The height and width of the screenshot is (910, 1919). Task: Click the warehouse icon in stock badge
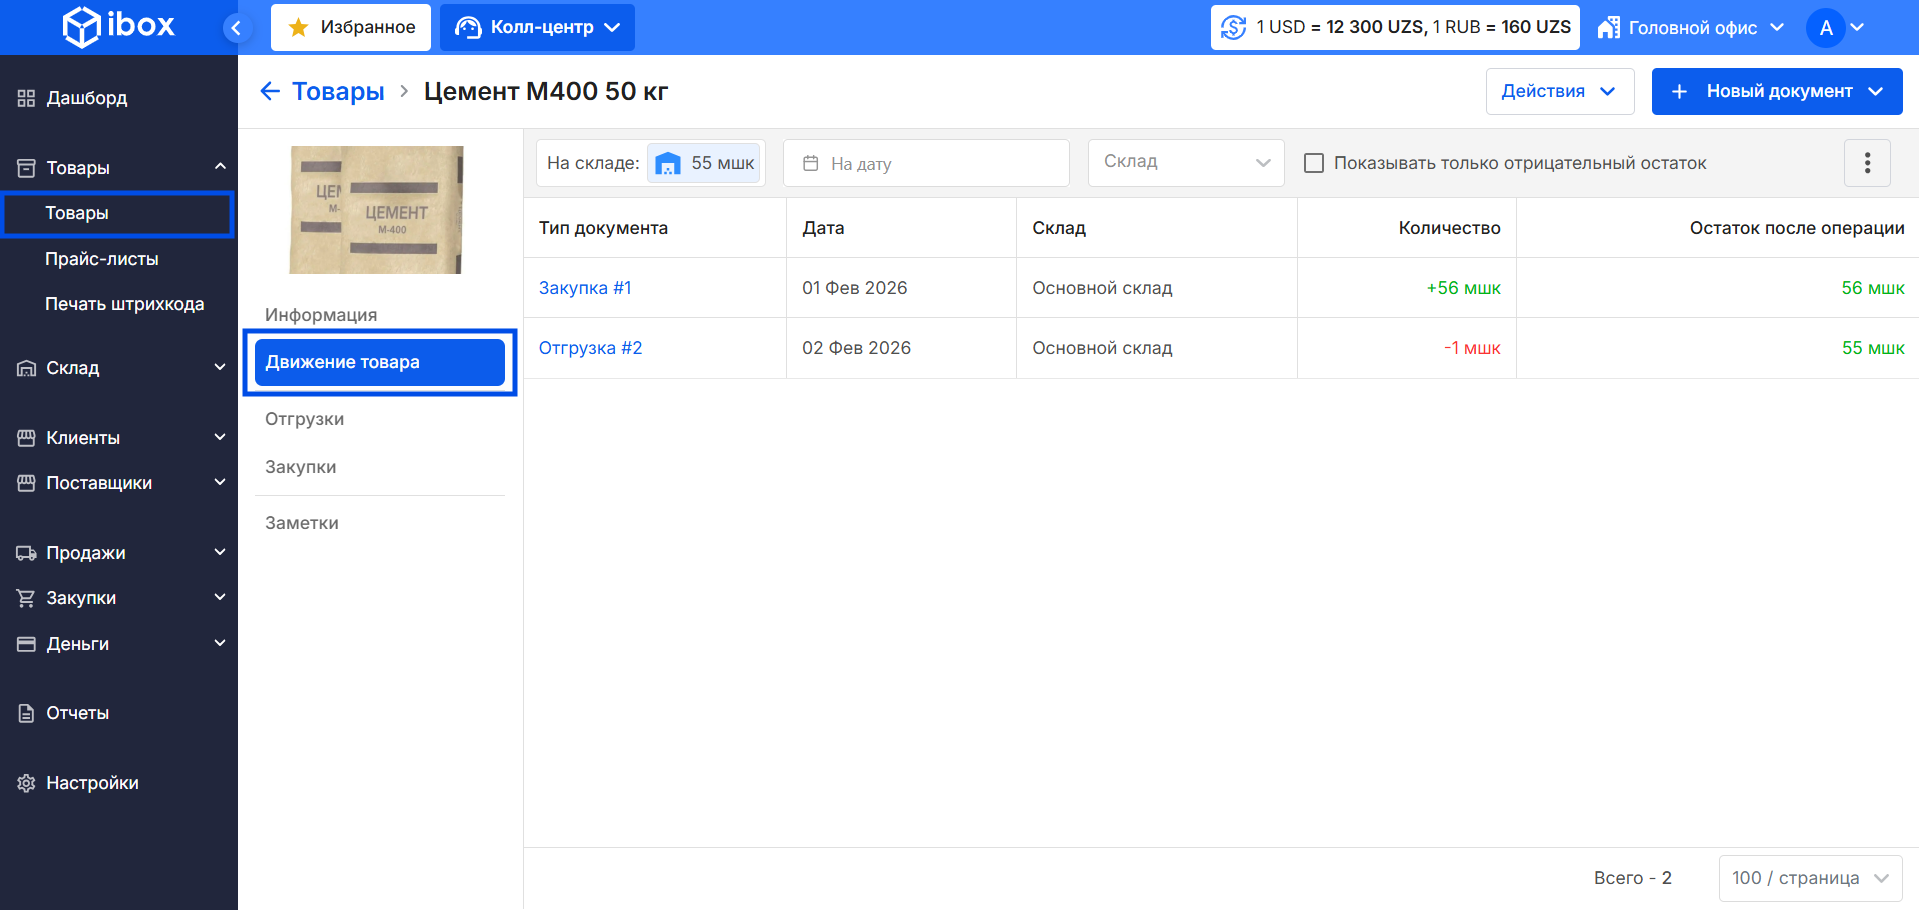click(668, 164)
